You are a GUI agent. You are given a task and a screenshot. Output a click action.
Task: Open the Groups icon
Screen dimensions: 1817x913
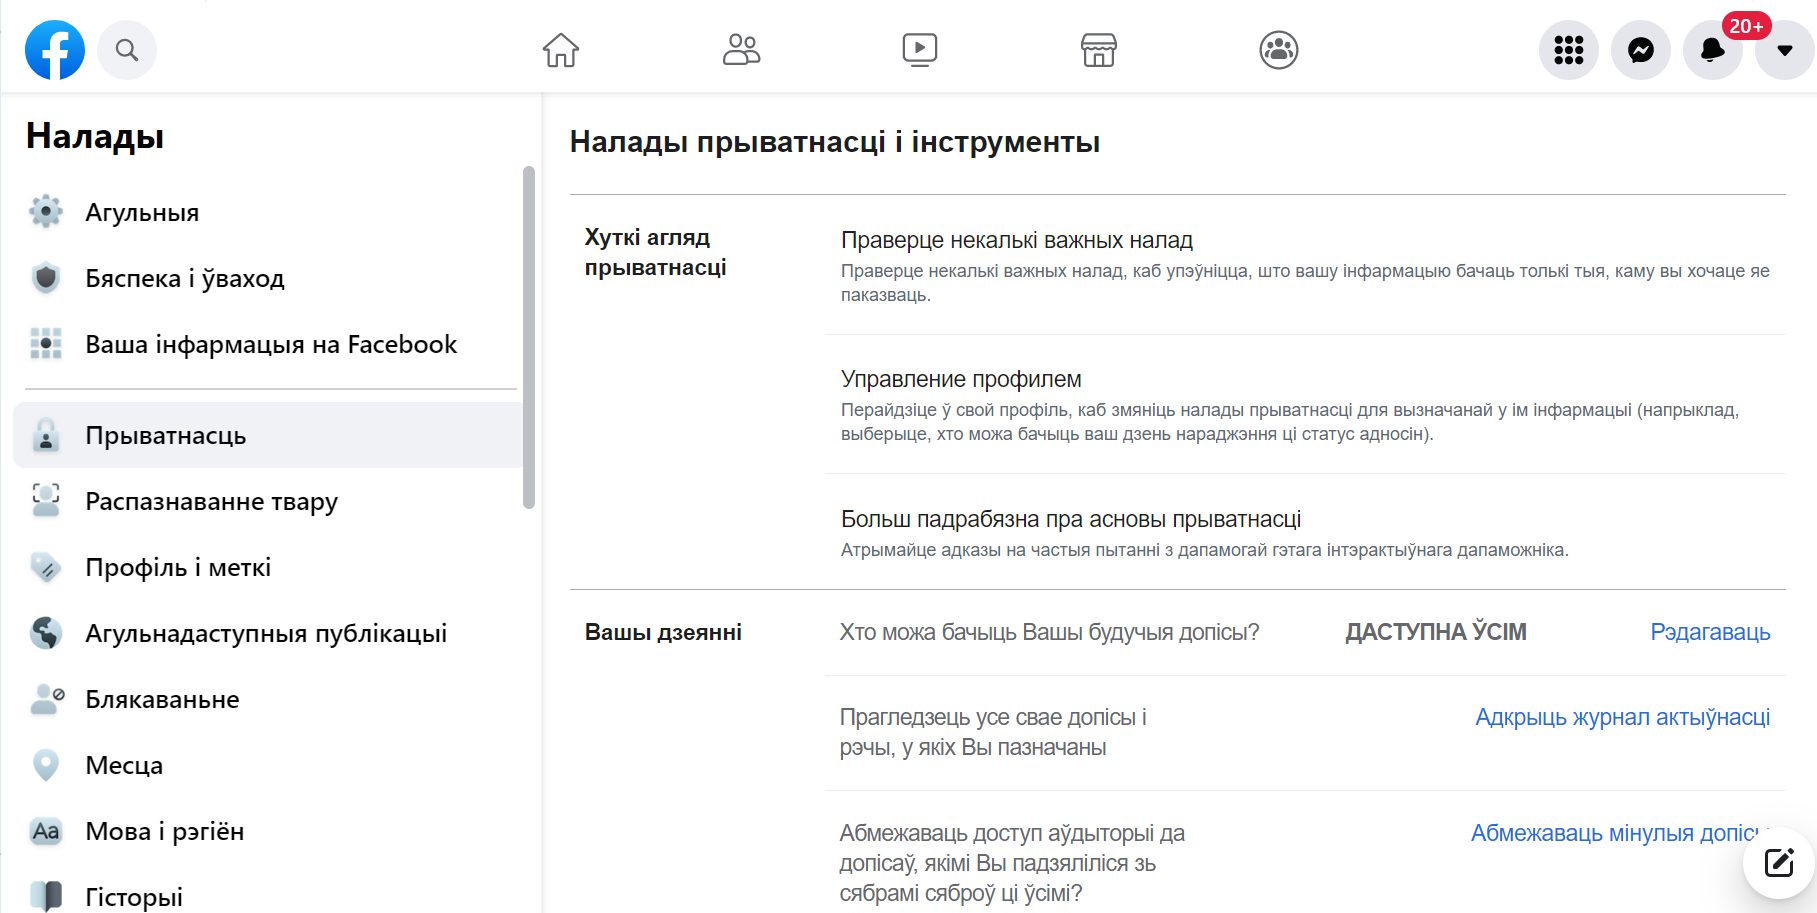tap(1278, 50)
